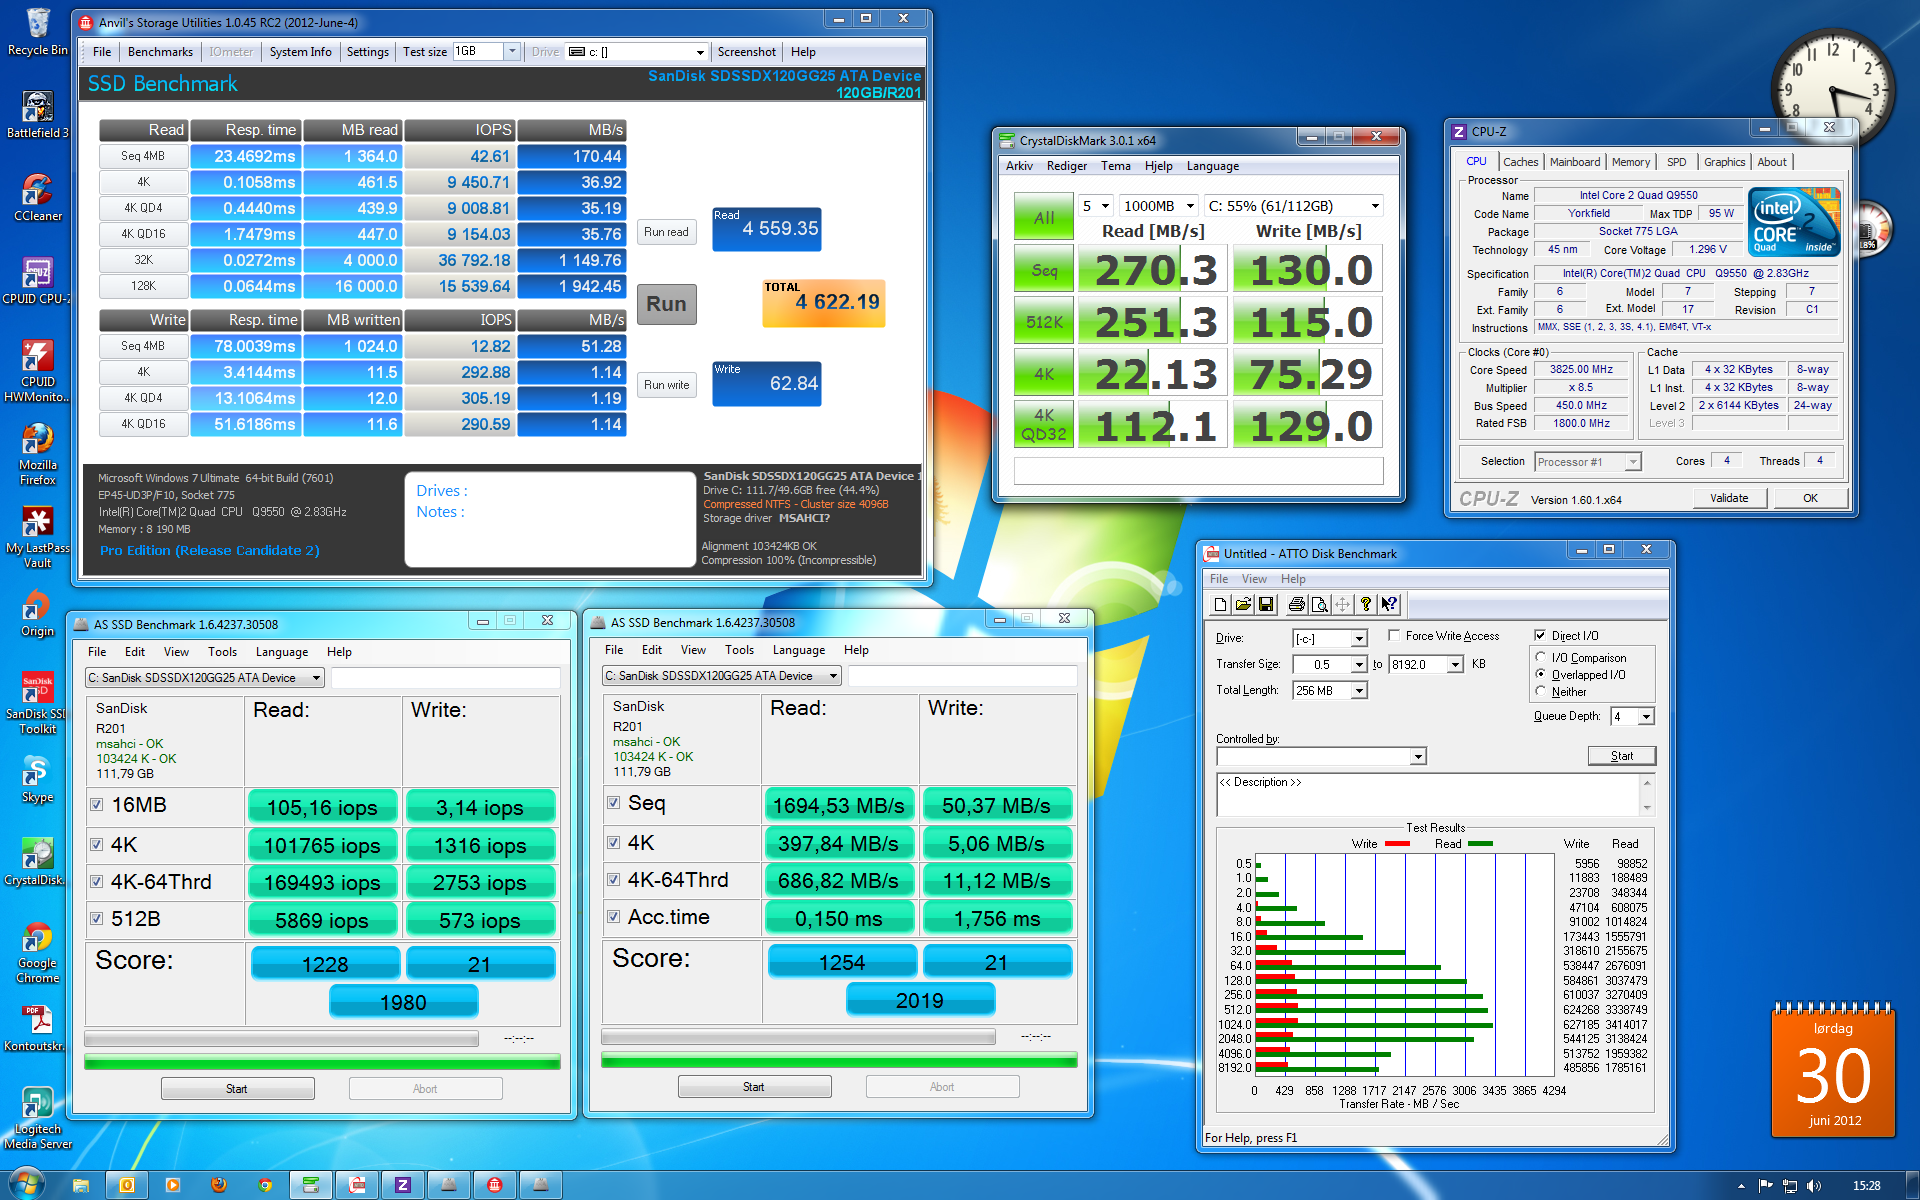Screen dimensions: 1920x1200
Task: Click volume speaker tray icon
Action: click(x=1814, y=1186)
